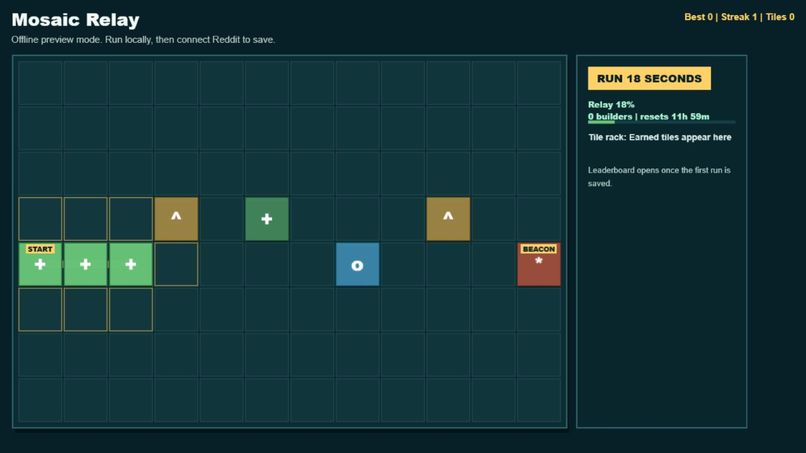The height and width of the screenshot is (453, 806).
Task: Place on outlined cell below the middle green plus tile
Action: click(x=85, y=310)
